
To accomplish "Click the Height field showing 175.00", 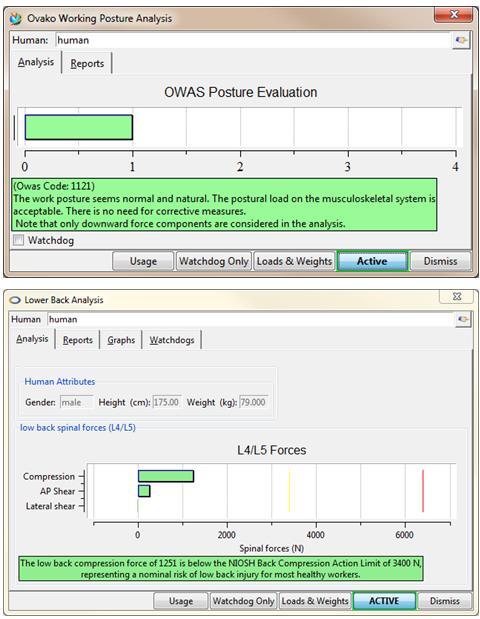I will 167,402.
